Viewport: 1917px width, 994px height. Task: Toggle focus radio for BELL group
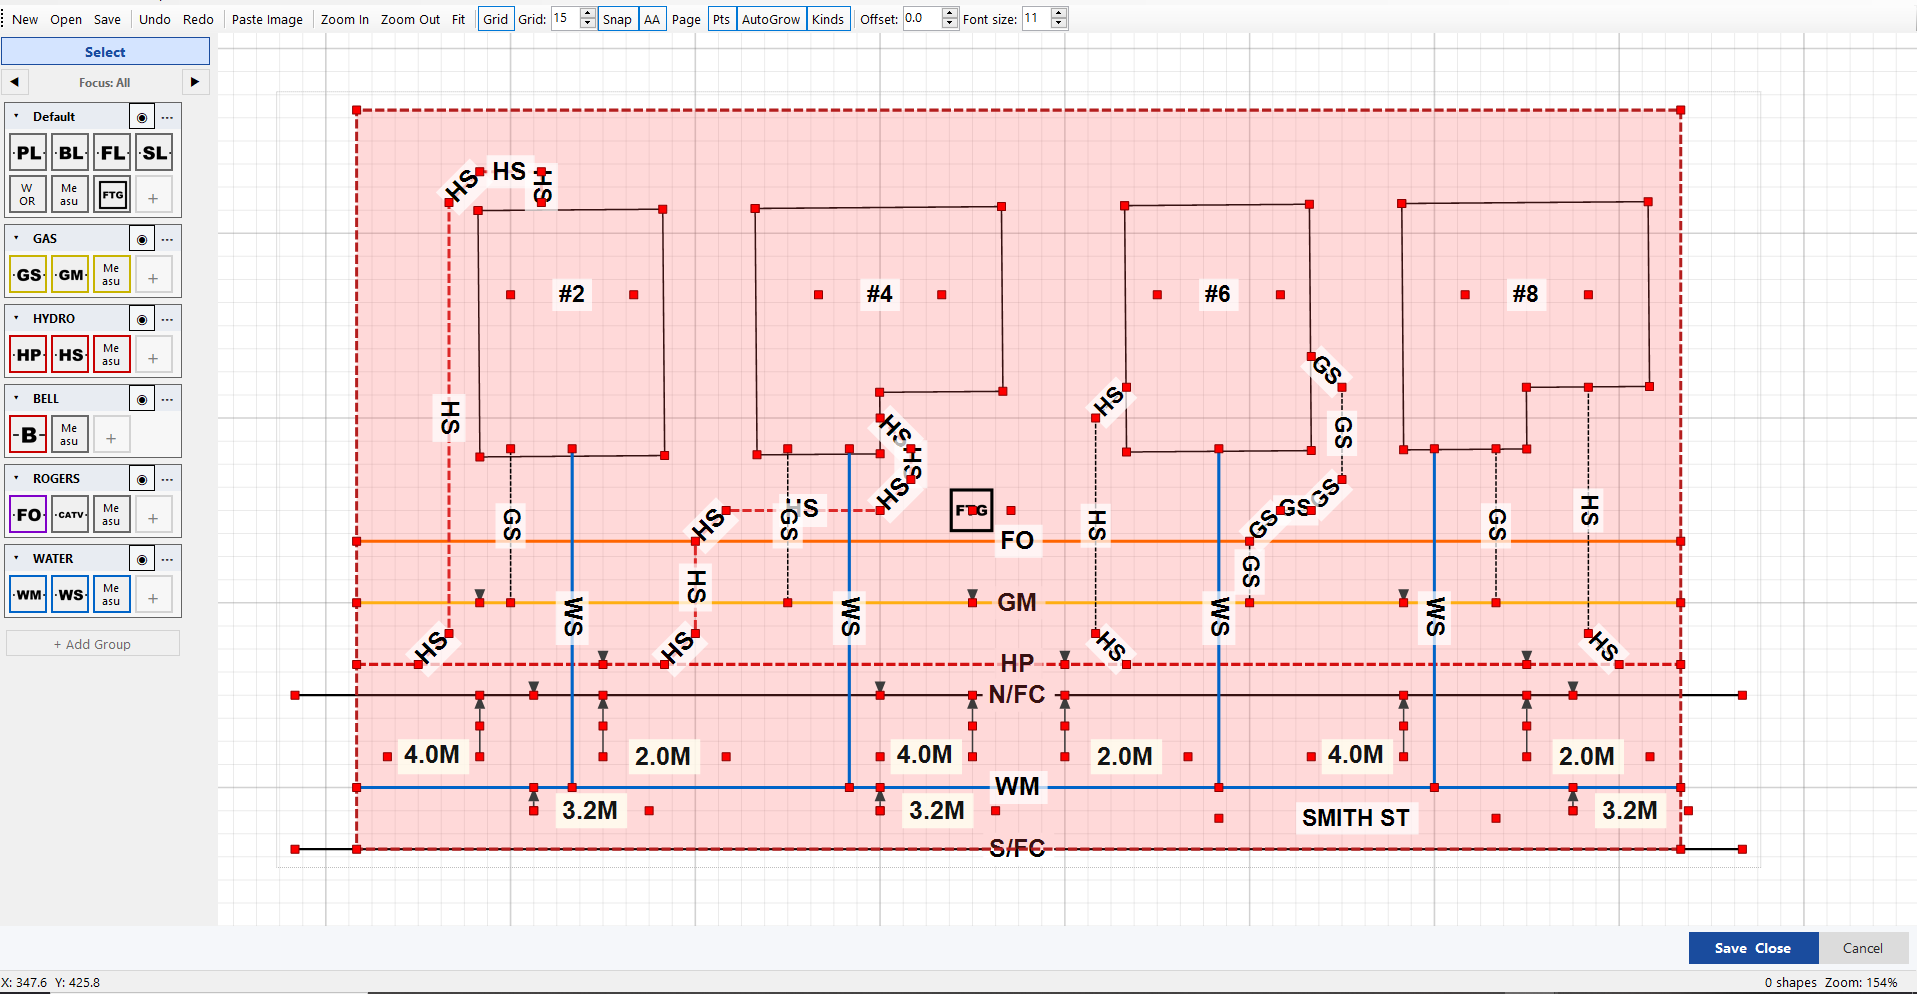coord(142,400)
